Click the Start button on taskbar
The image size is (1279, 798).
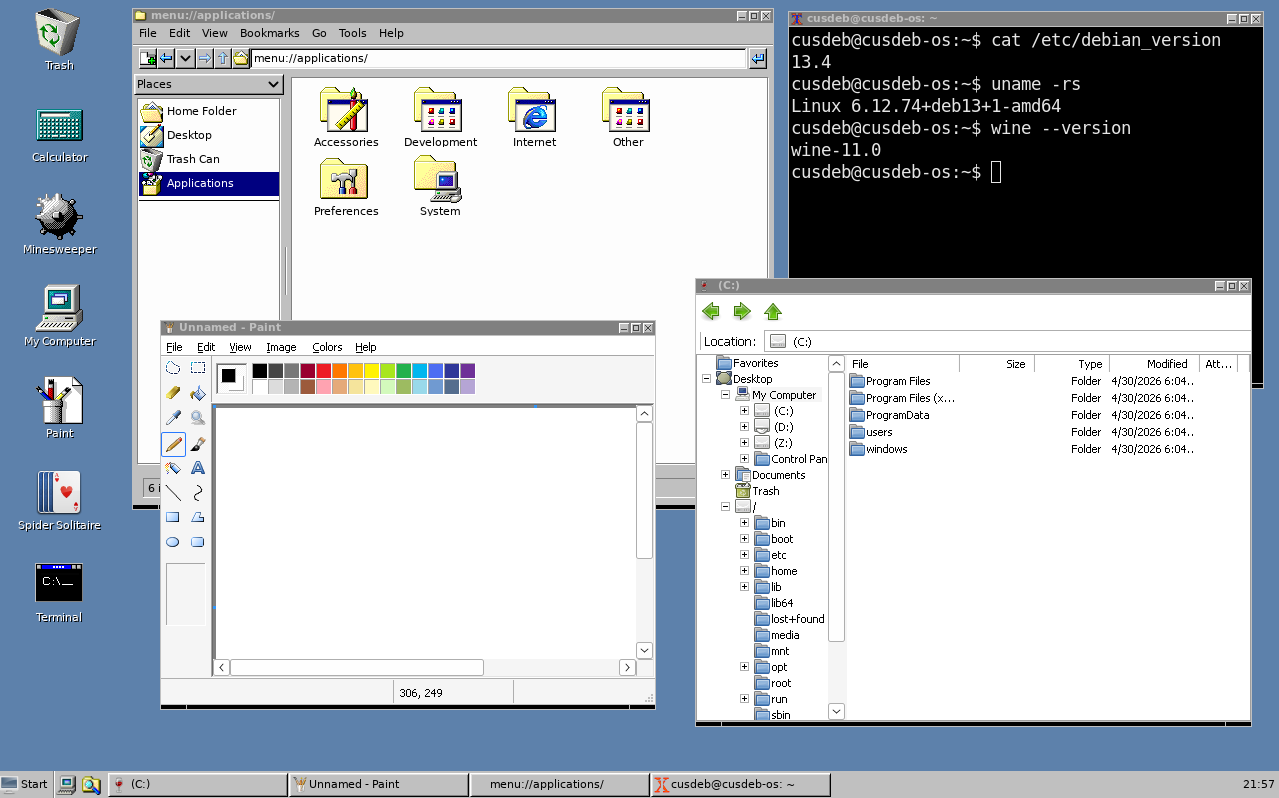click(x=25, y=784)
